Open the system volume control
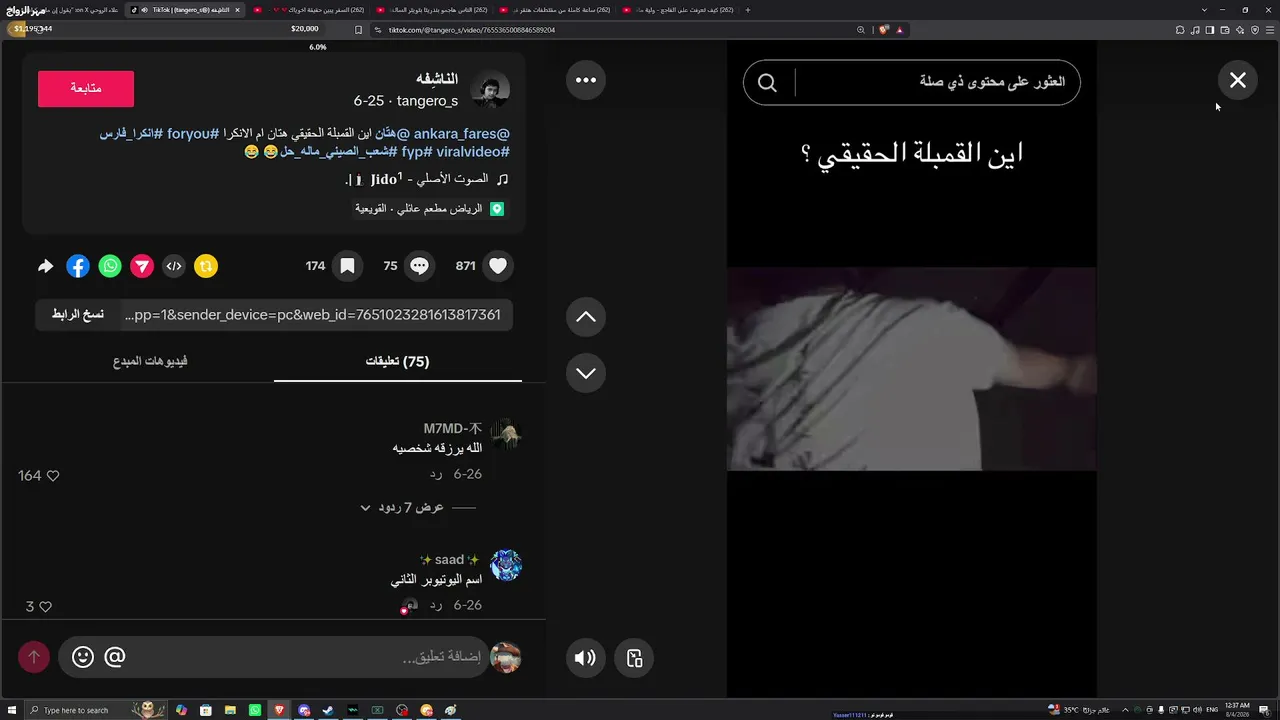 click(x=1196, y=710)
